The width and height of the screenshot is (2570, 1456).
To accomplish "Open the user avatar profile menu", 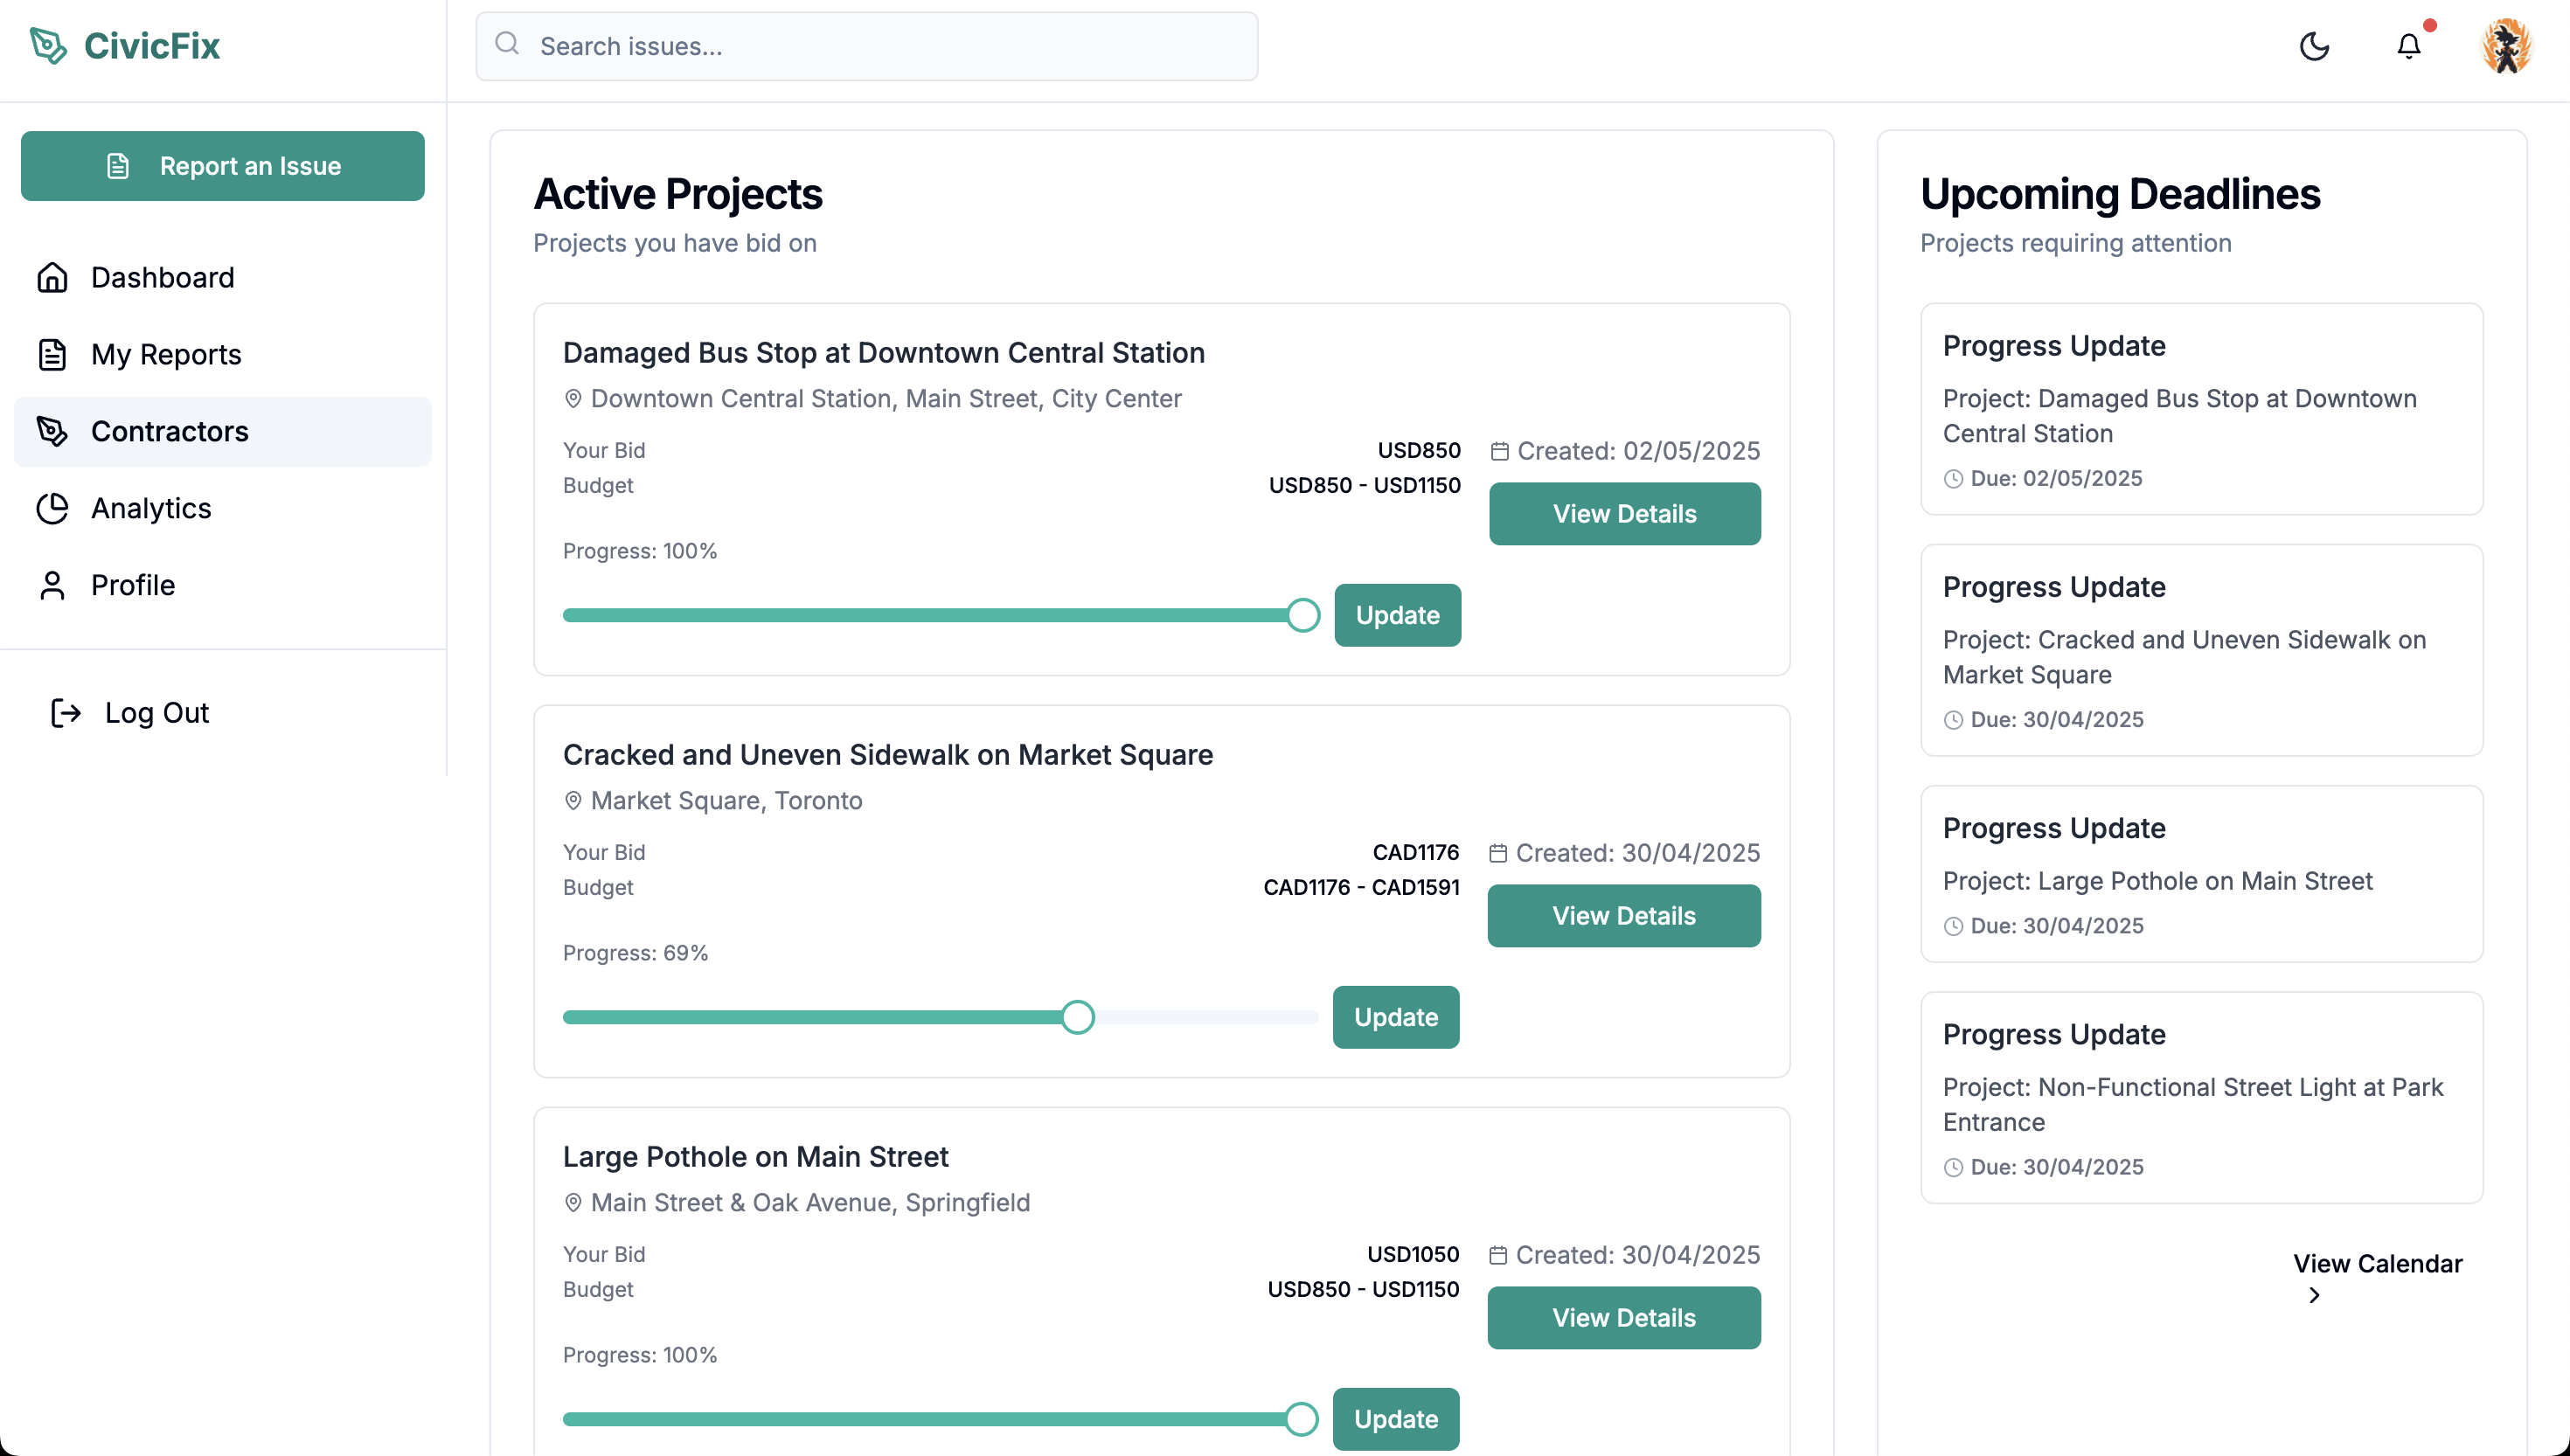I will (2506, 46).
